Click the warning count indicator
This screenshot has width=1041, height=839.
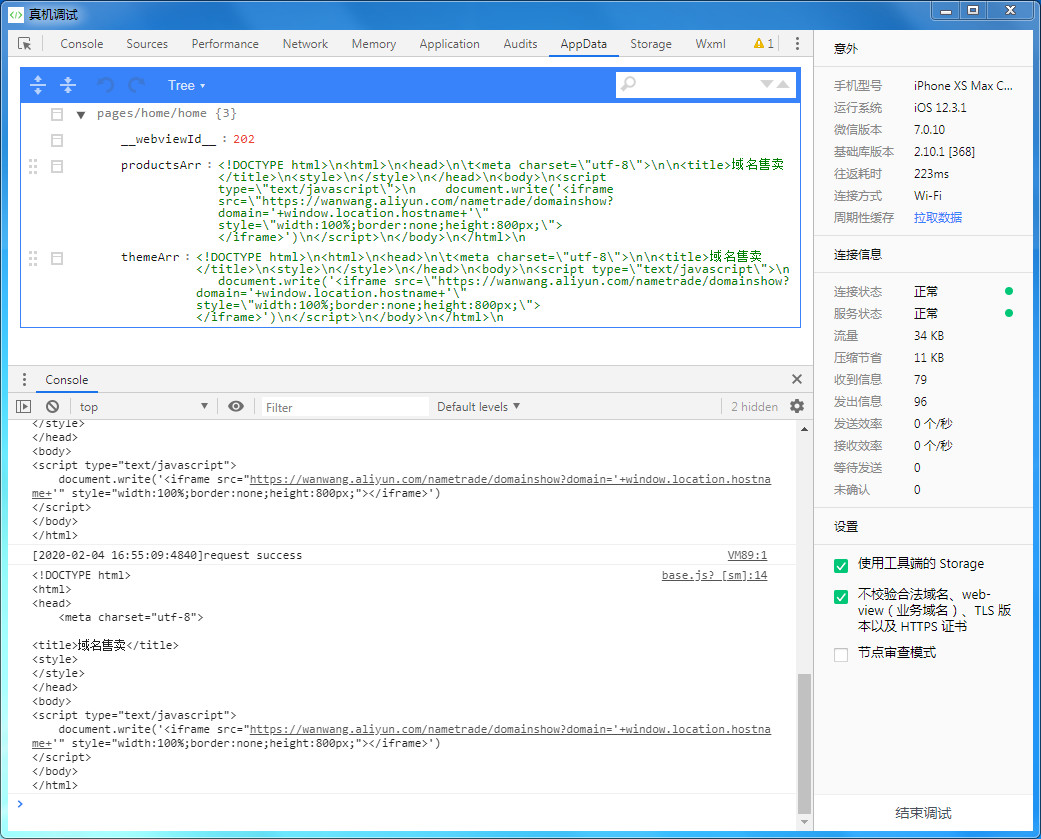tap(763, 44)
